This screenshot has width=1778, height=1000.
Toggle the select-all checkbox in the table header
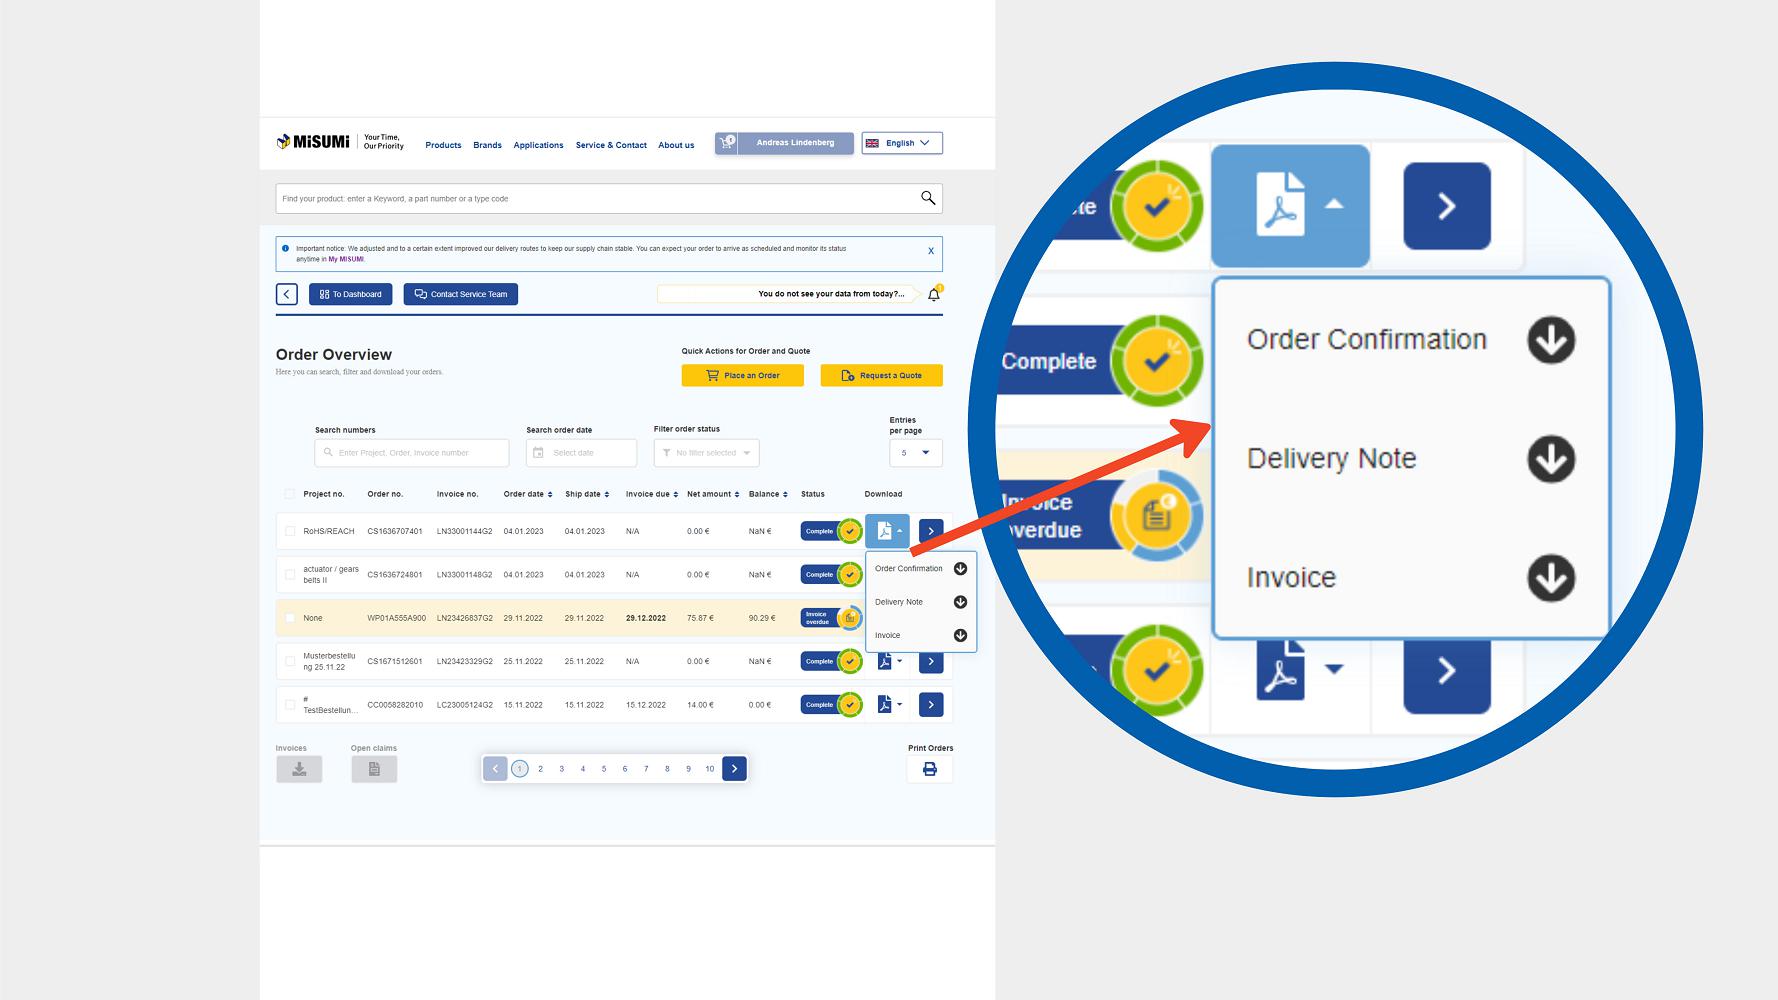pyautogui.click(x=290, y=494)
